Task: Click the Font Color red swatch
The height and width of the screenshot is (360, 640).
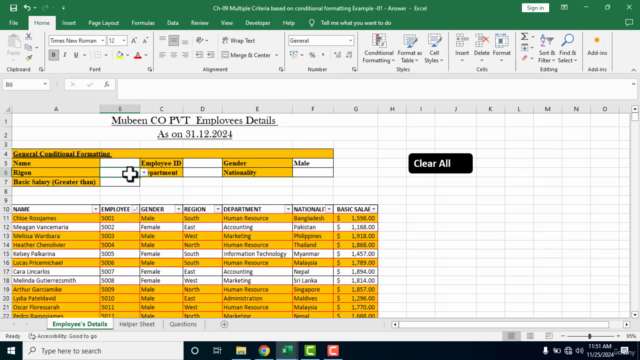Action: (x=138, y=55)
